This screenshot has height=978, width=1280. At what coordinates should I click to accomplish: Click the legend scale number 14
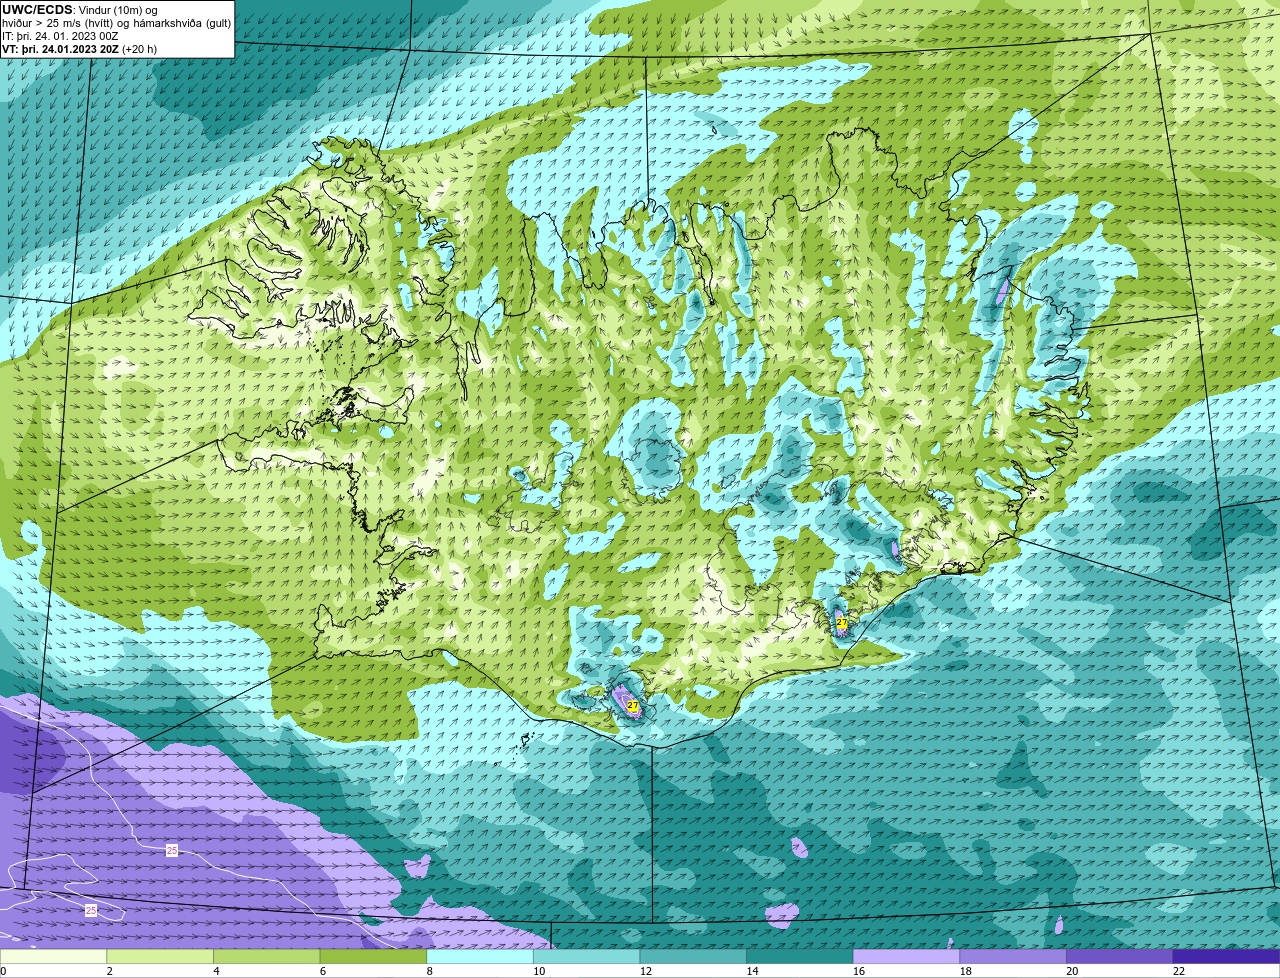752,971
